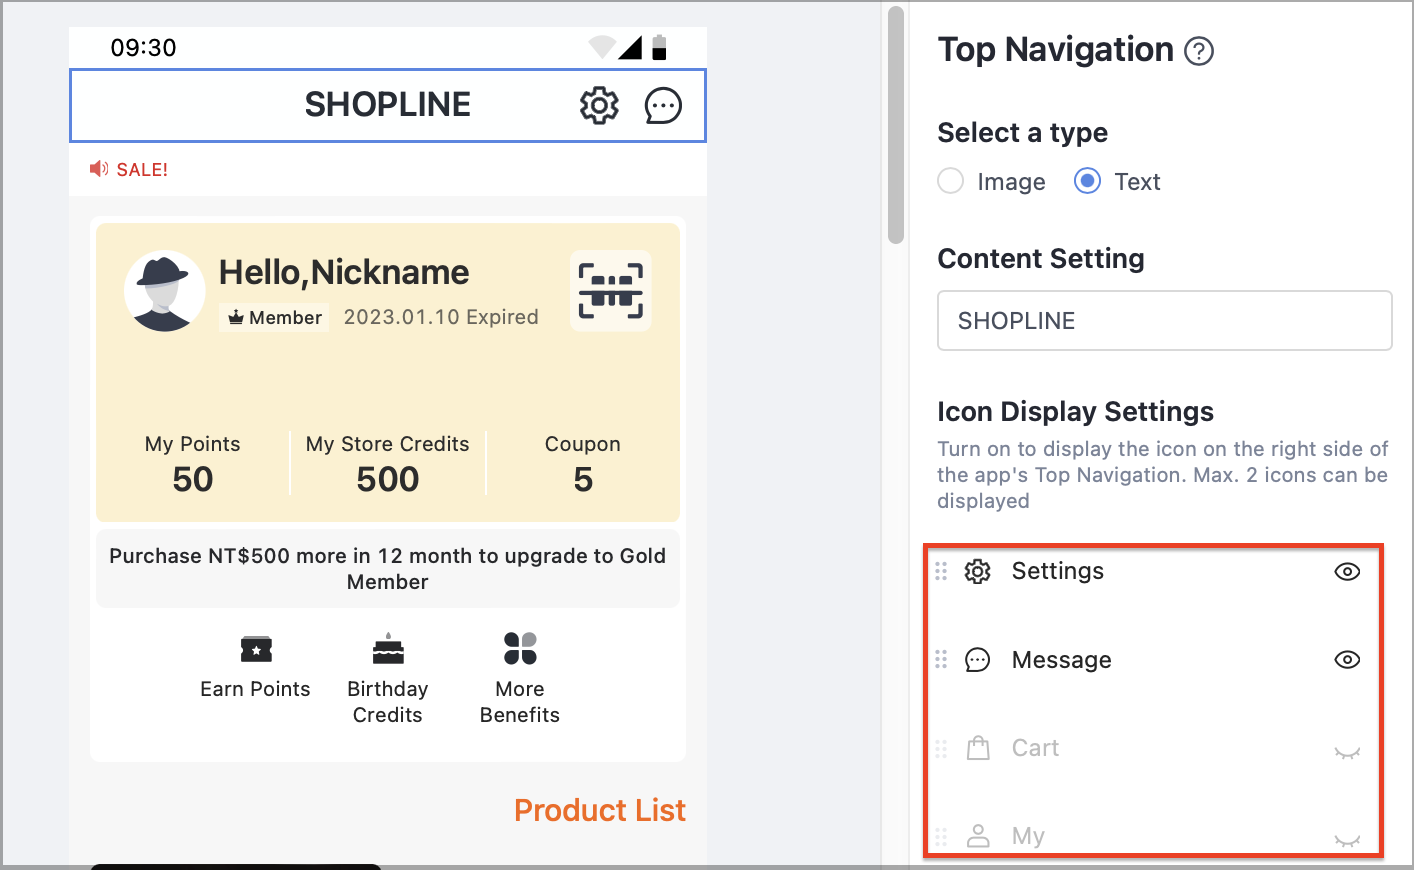The image size is (1414, 870).
Task: Click the Hello,Nickname greeting text
Action: 344,272
